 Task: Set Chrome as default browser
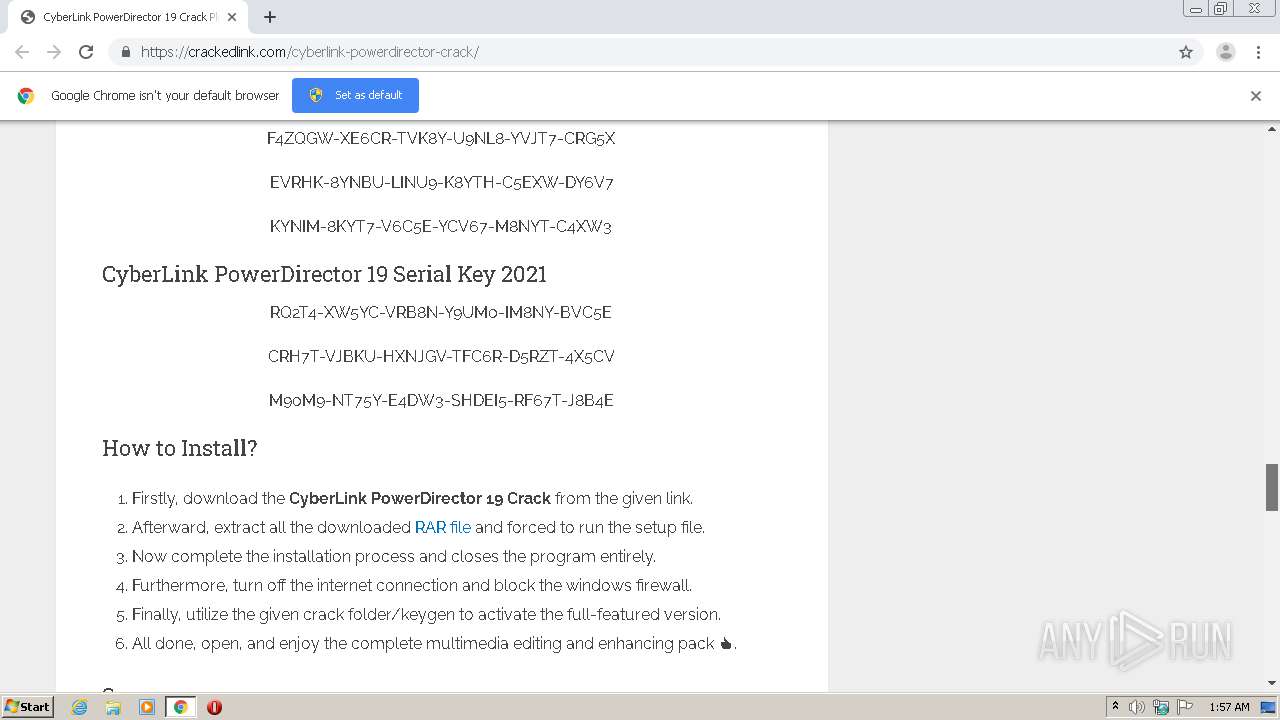pos(355,95)
